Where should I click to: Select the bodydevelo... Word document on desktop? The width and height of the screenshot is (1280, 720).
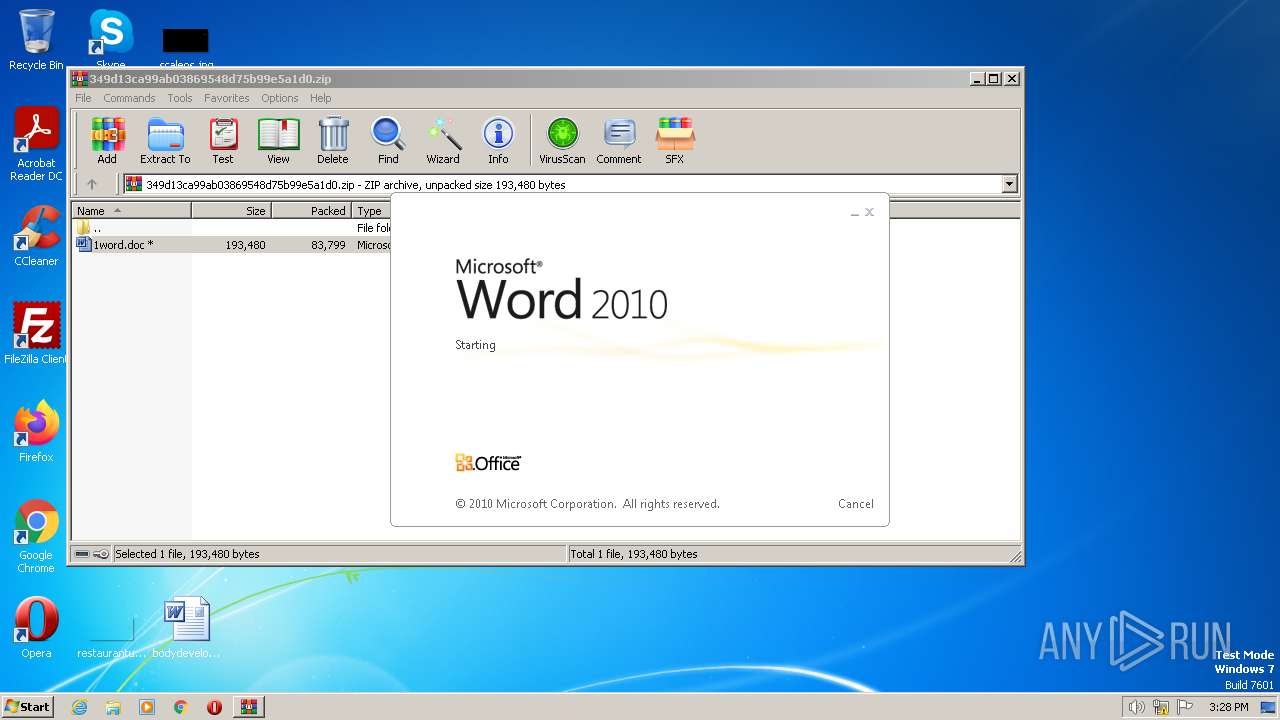tap(186, 628)
